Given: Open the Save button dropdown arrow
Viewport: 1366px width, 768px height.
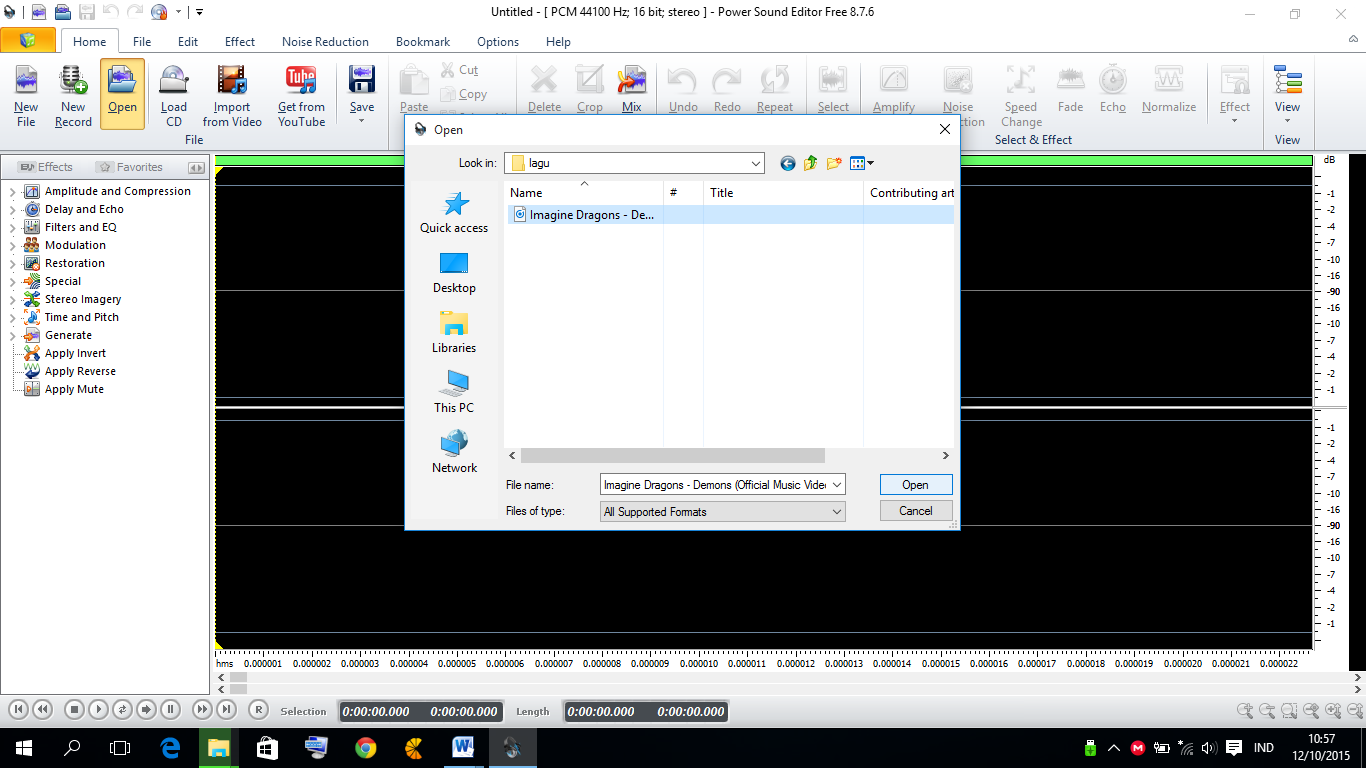Looking at the screenshot, I should point(362,121).
